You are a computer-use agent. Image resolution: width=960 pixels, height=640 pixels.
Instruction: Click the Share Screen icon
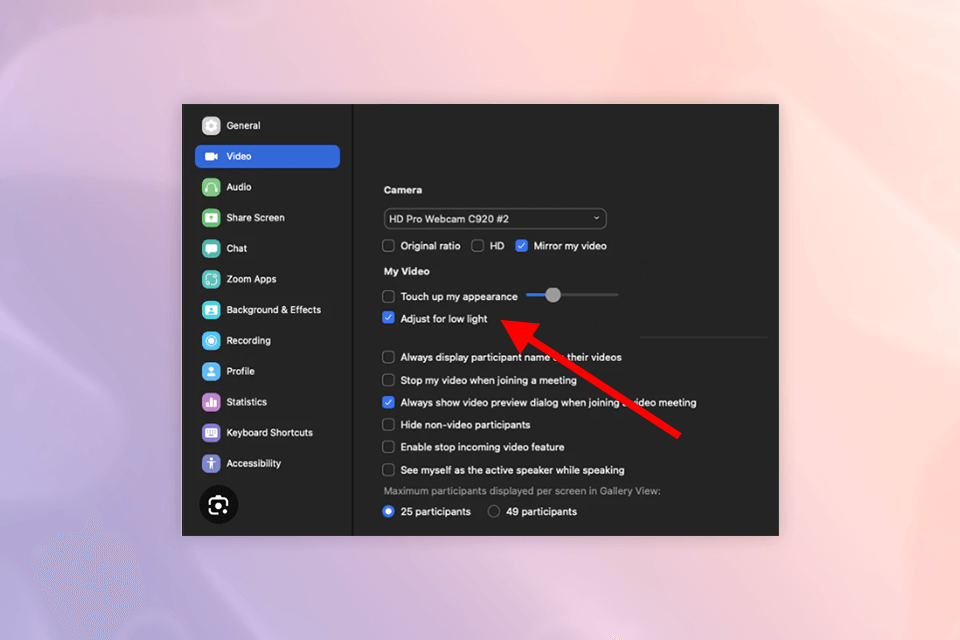(x=211, y=217)
